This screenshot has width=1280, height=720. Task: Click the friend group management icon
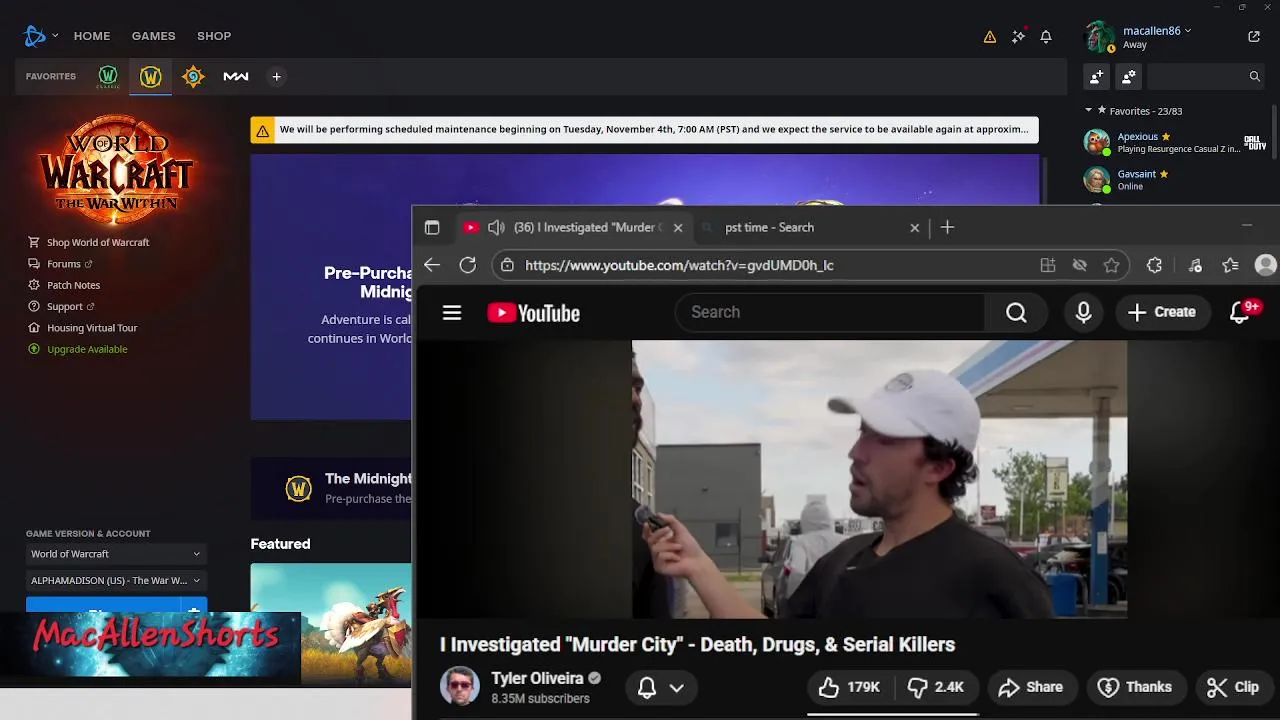(x=1129, y=76)
